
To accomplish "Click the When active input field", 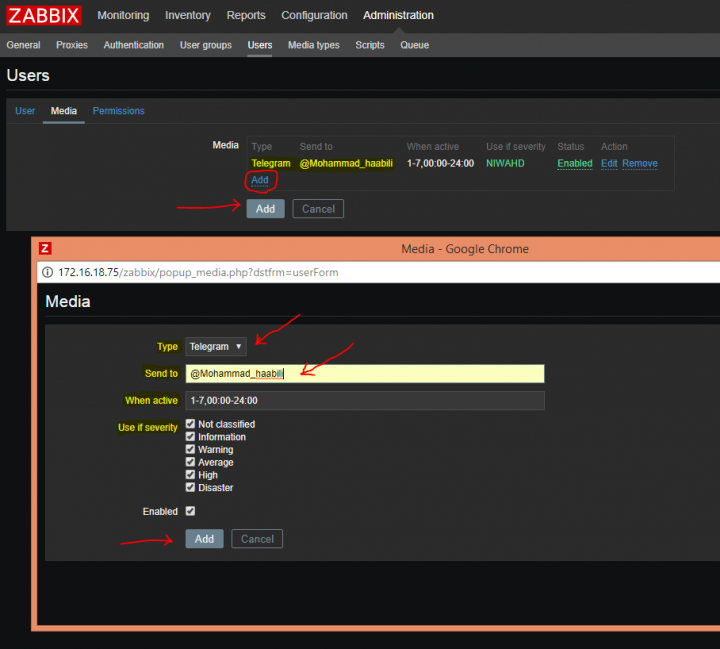I will (365, 401).
